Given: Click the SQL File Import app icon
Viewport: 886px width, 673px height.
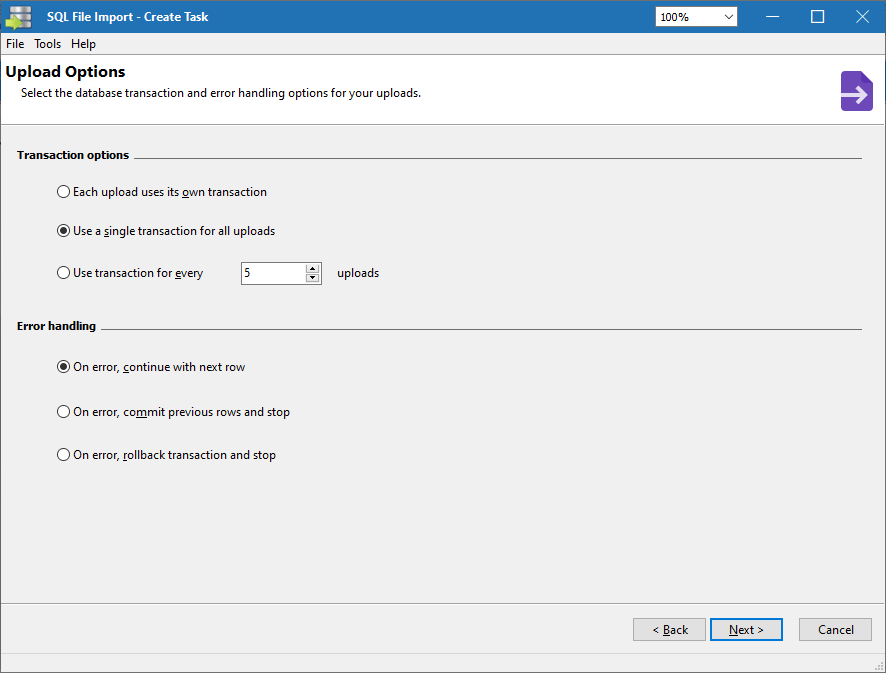Looking at the screenshot, I should tap(18, 17).
